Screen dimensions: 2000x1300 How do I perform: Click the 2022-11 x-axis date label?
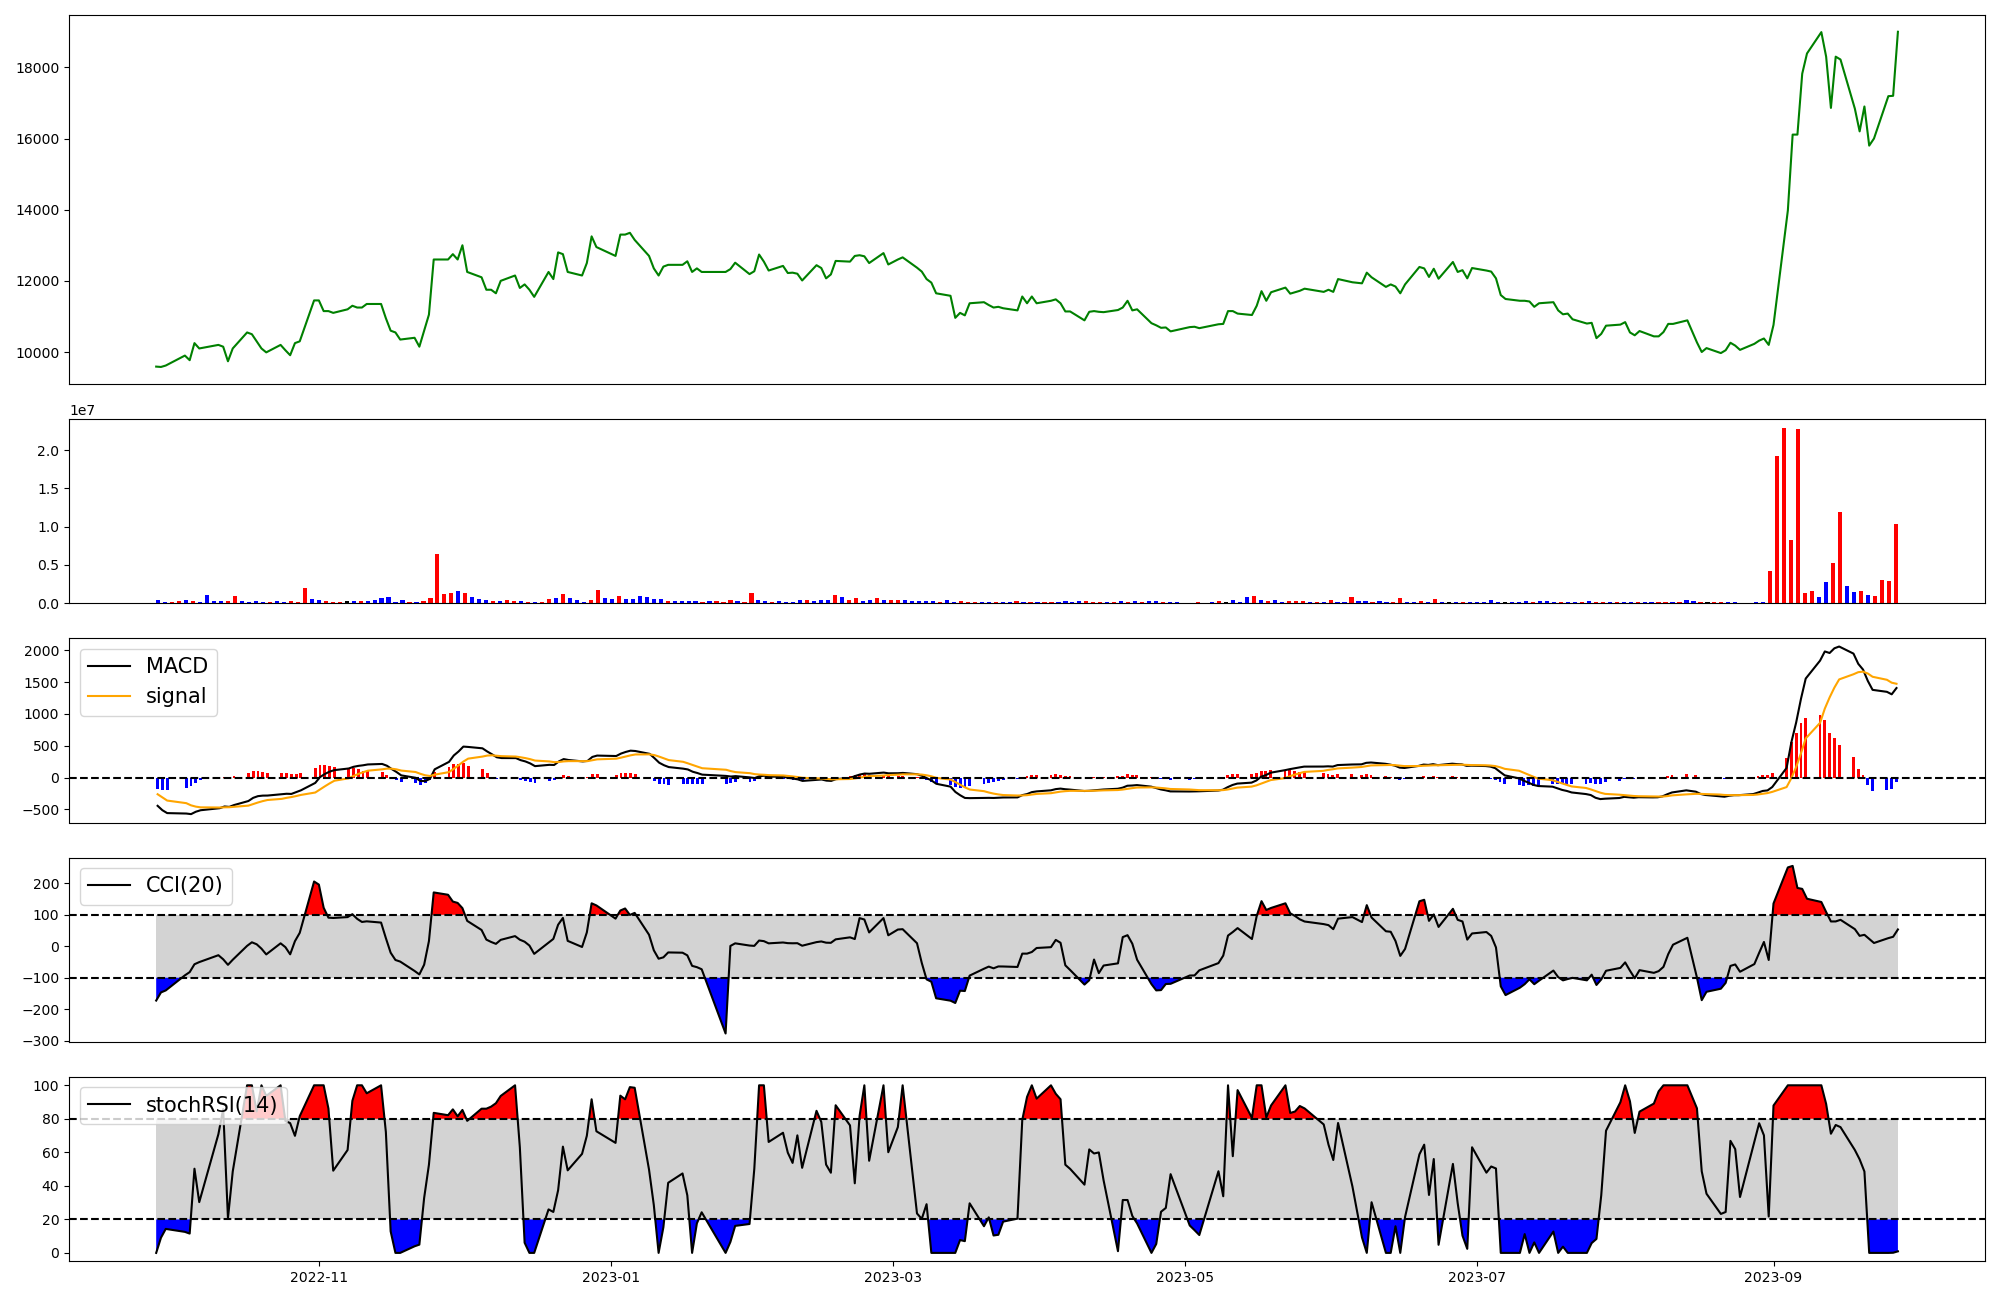point(319,1277)
